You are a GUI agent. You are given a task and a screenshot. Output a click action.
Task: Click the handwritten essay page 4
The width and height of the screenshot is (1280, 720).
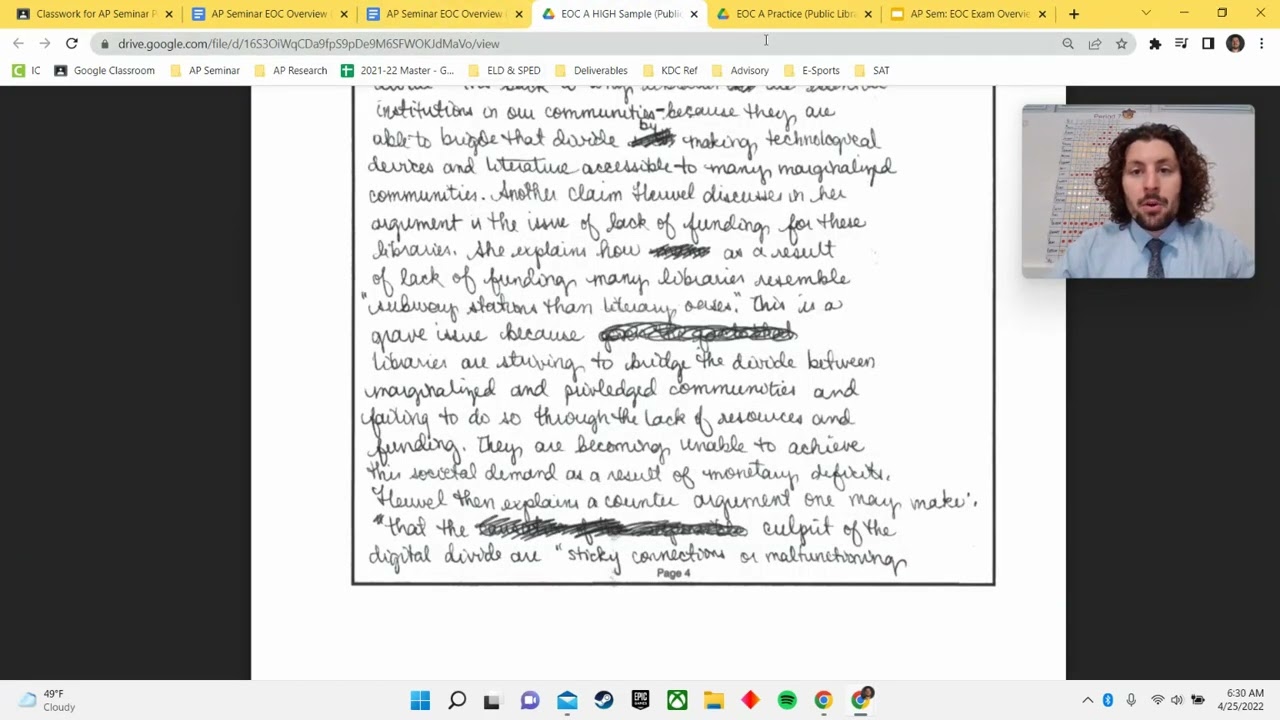click(x=673, y=335)
